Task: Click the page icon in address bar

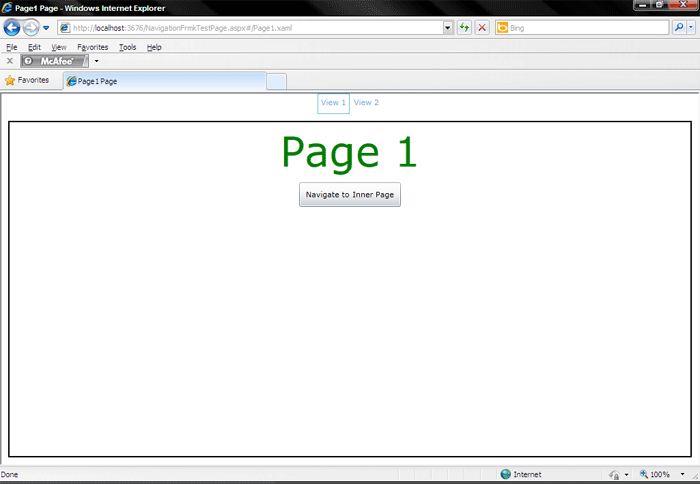Action: pyautogui.click(x=65, y=28)
